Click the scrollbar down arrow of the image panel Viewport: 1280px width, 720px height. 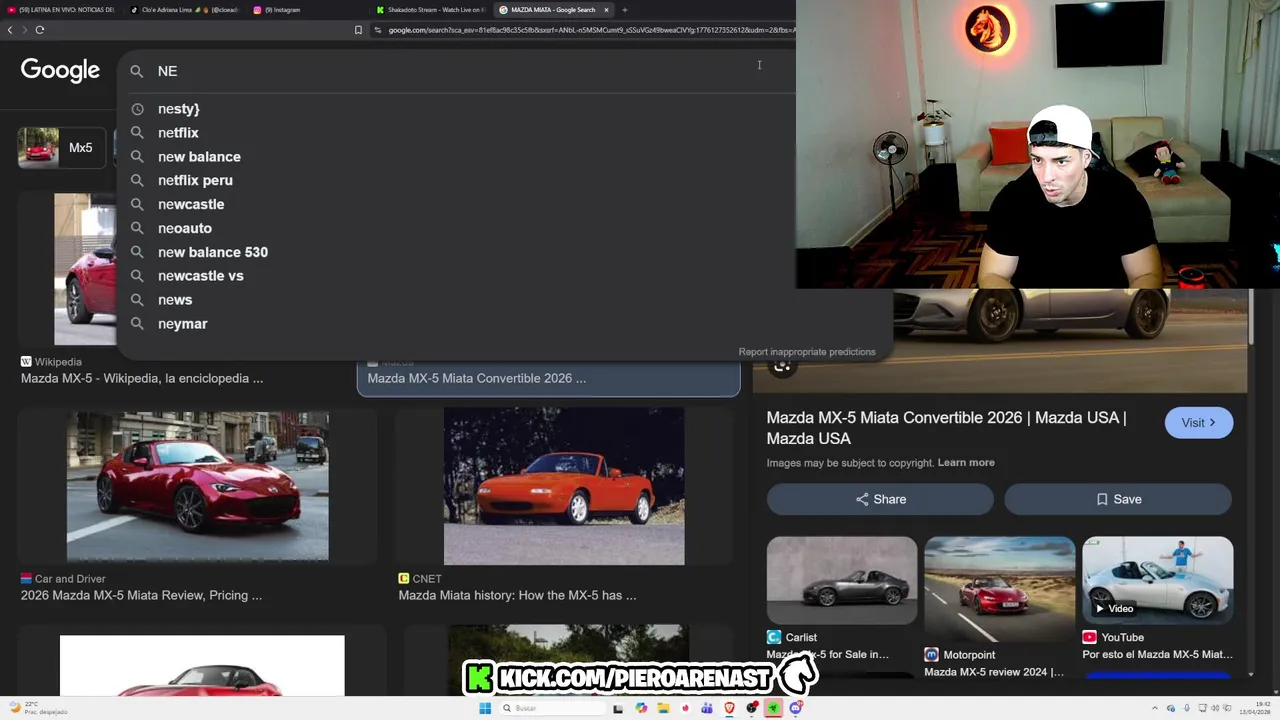click(1250, 675)
